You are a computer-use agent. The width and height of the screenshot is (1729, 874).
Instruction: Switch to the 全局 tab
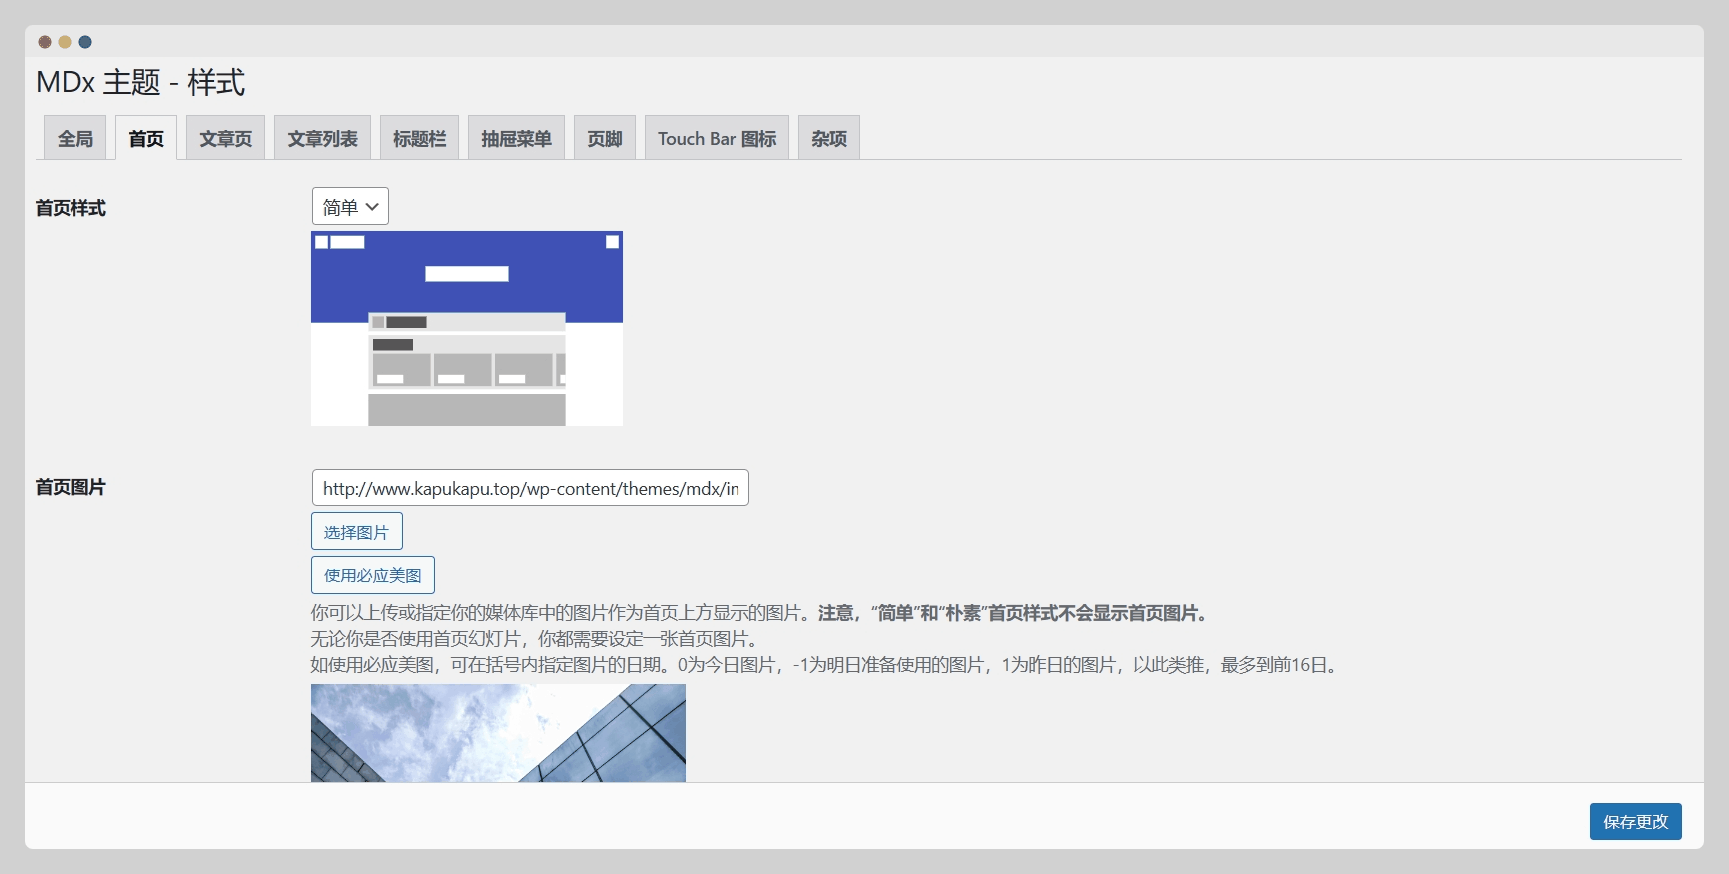tap(75, 138)
